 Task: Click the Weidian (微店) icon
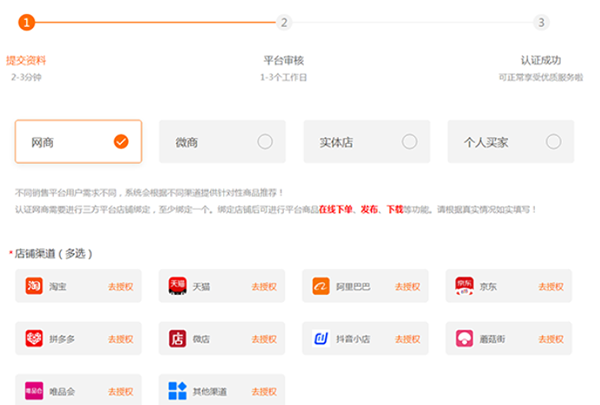point(178,338)
